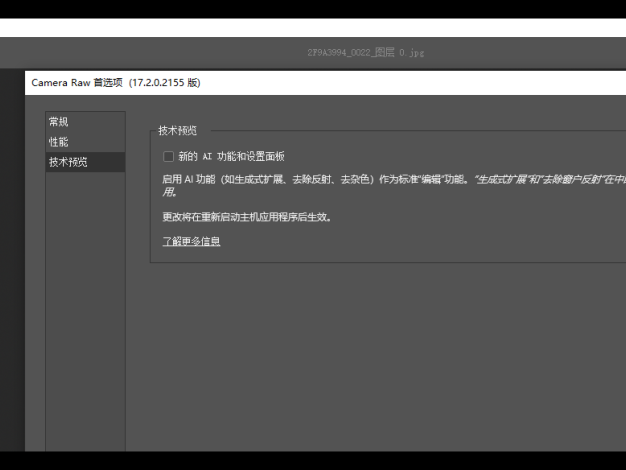
Task: Enable the 新的 AI 功能和设置面板 checkbox
Action: pyautogui.click(x=168, y=157)
